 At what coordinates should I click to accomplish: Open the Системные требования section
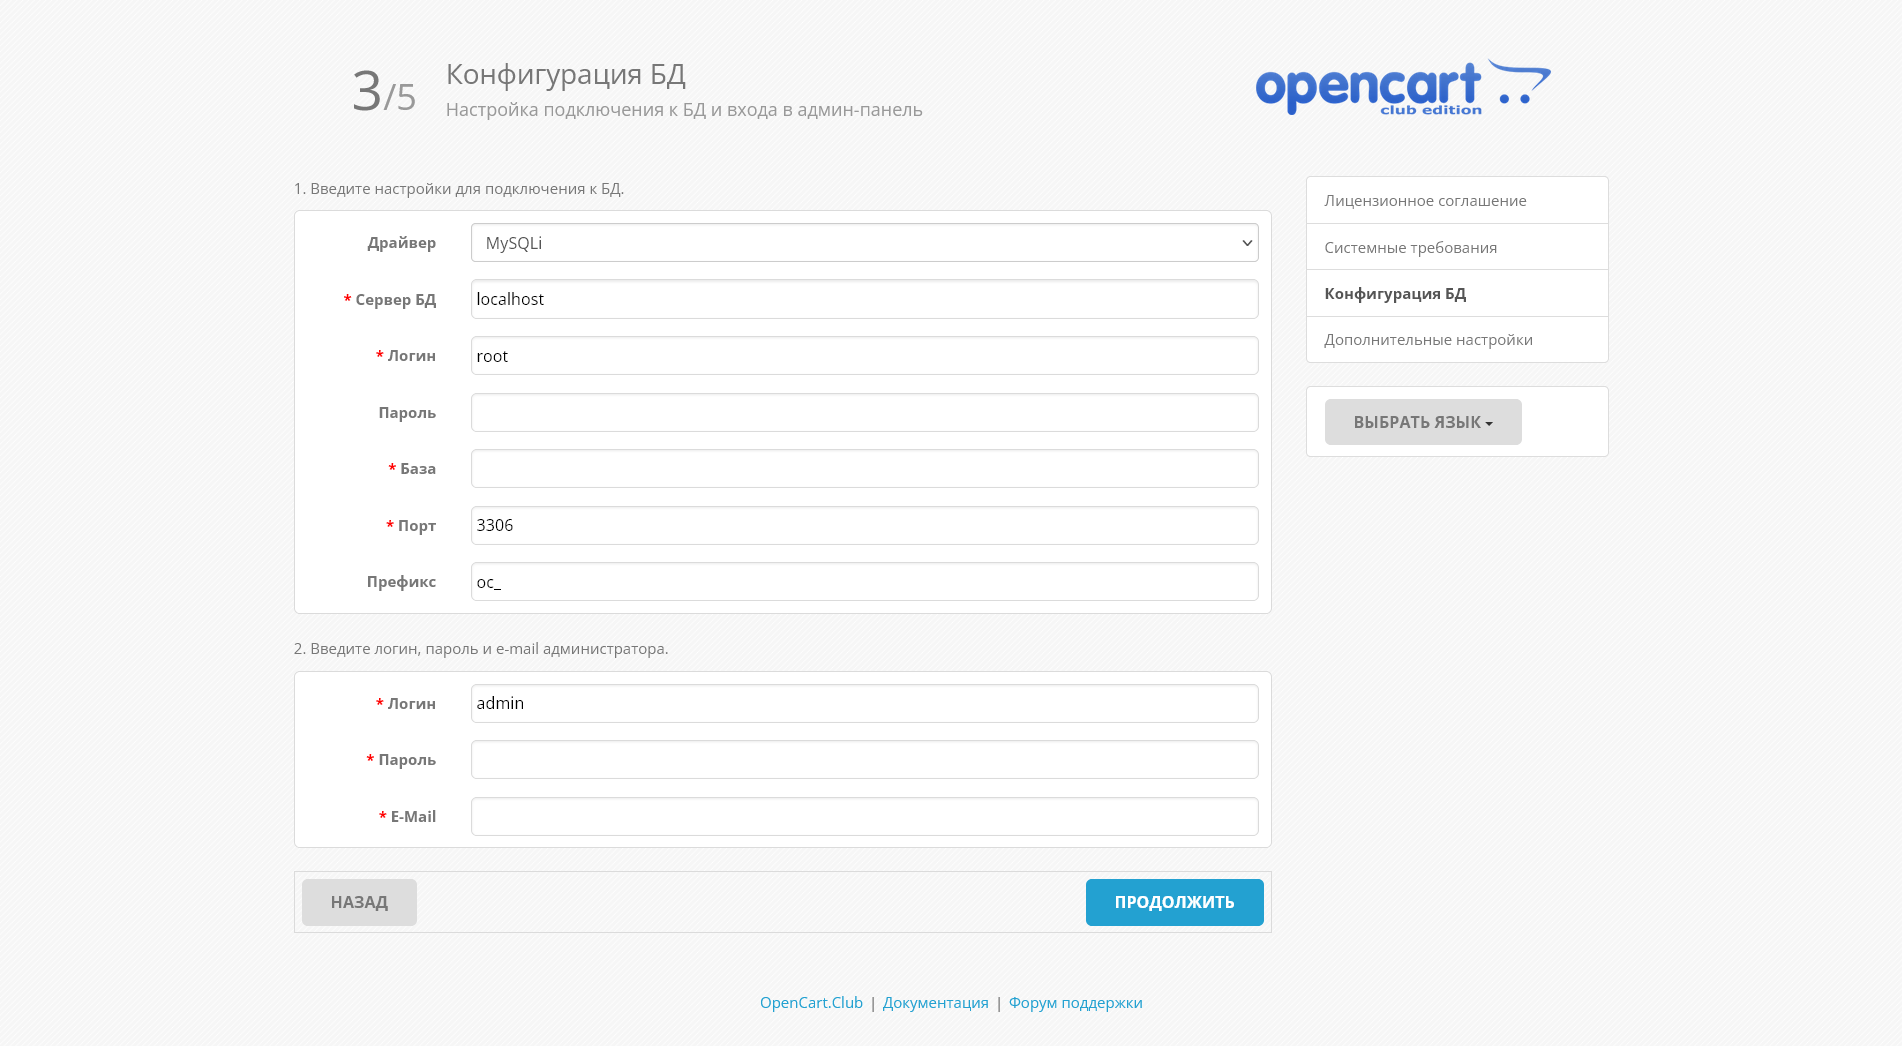pos(1410,246)
